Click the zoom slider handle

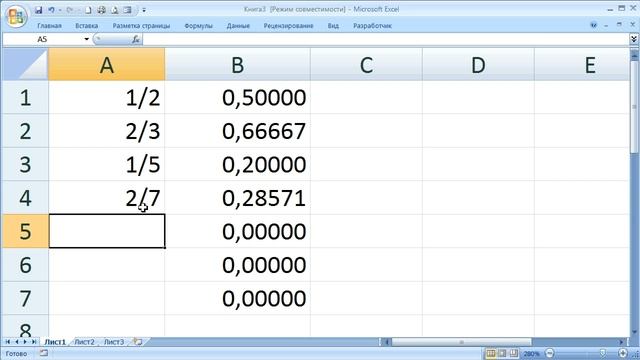point(603,353)
